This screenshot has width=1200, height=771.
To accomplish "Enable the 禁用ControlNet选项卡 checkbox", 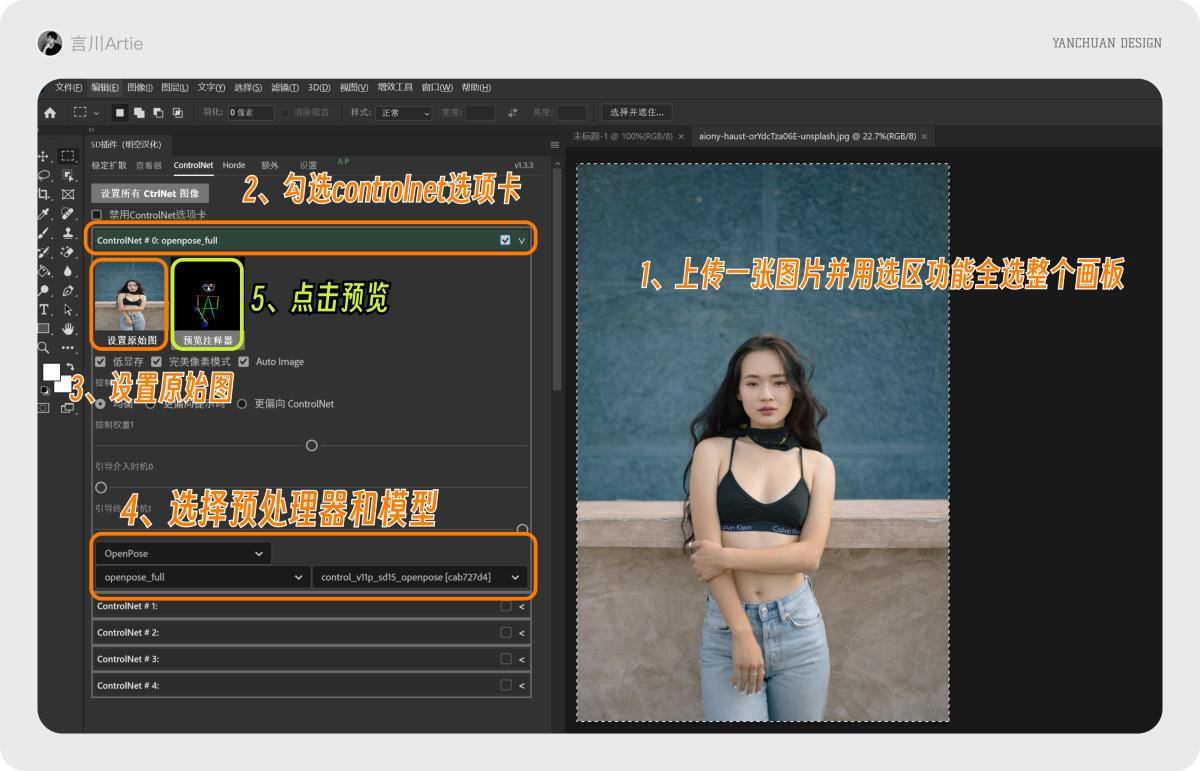I will 96,214.
